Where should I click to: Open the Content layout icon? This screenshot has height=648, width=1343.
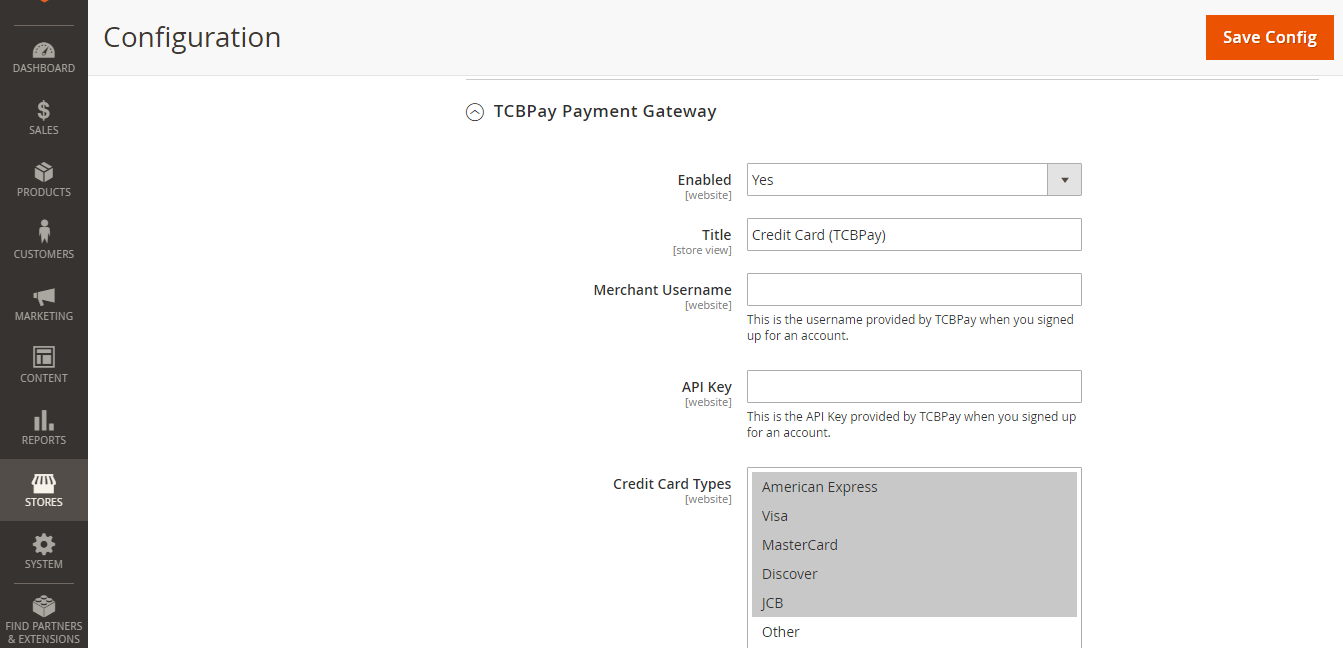coord(44,357)
